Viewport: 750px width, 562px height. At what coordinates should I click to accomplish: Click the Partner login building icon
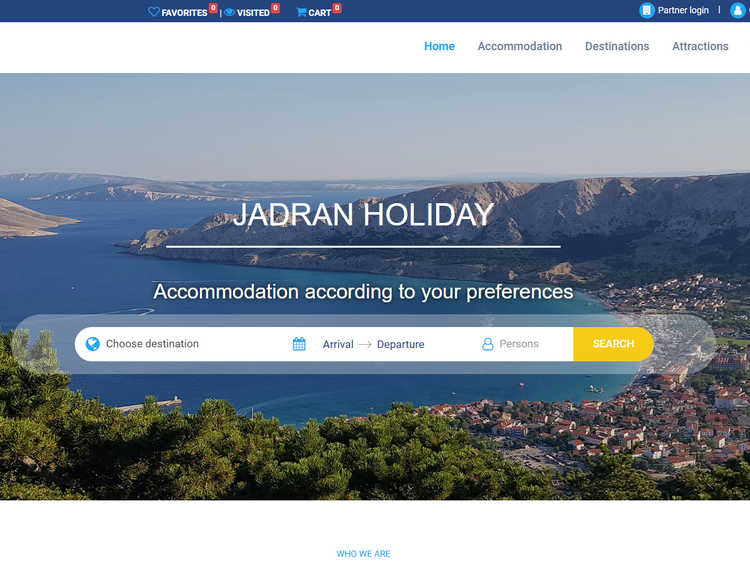click(x=647, y=10)
